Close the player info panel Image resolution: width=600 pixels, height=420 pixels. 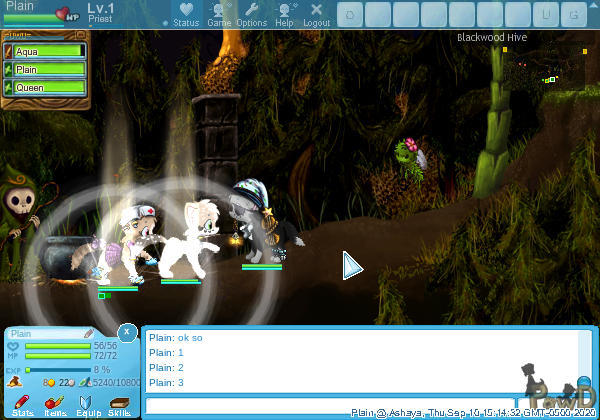pyautogui.click(x=126, y=332)
